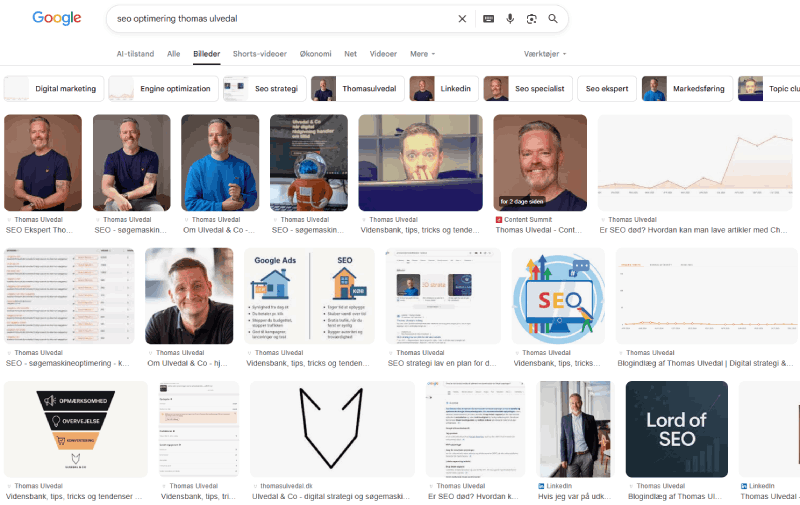
Task: Open the Videoer tab
Action: pyautogui.click(x=383, y=54)
